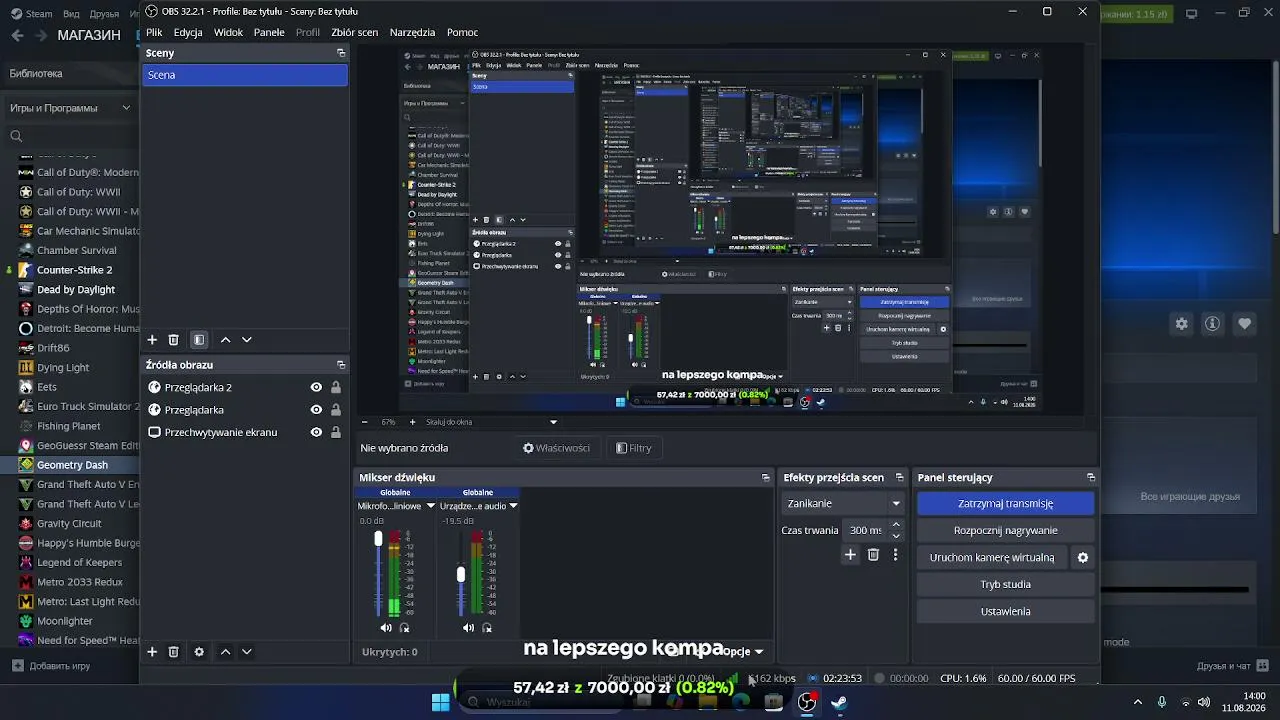Lock the Przeglądarka 2 source
Screen dimensions: 1280x720
pos(336,388)
